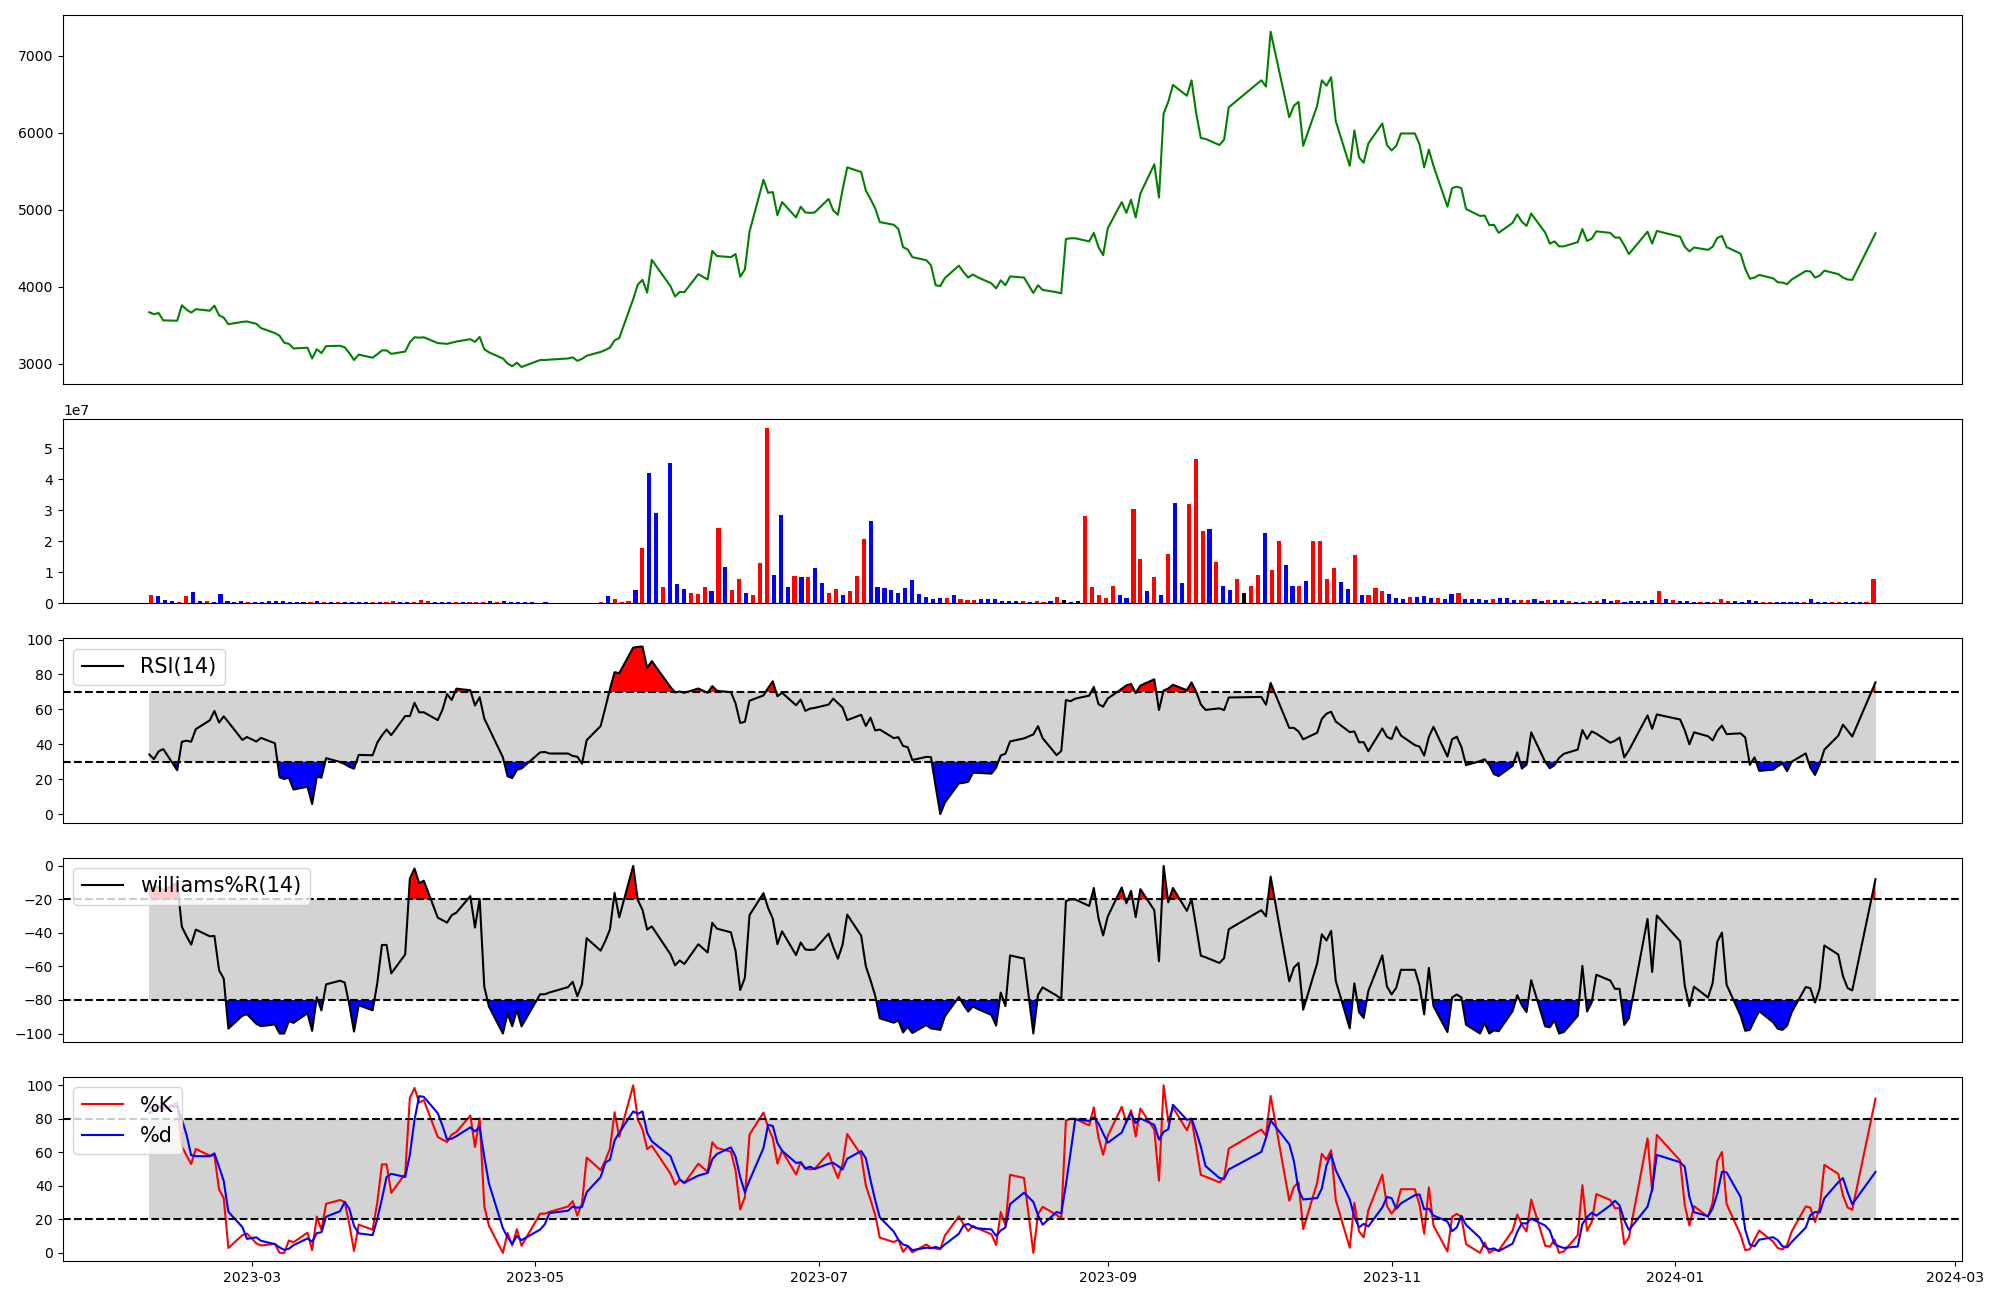This screenshot has height=1300, width=2000.
Task: Click the 7000 price axis tick label
Action: 37,57
